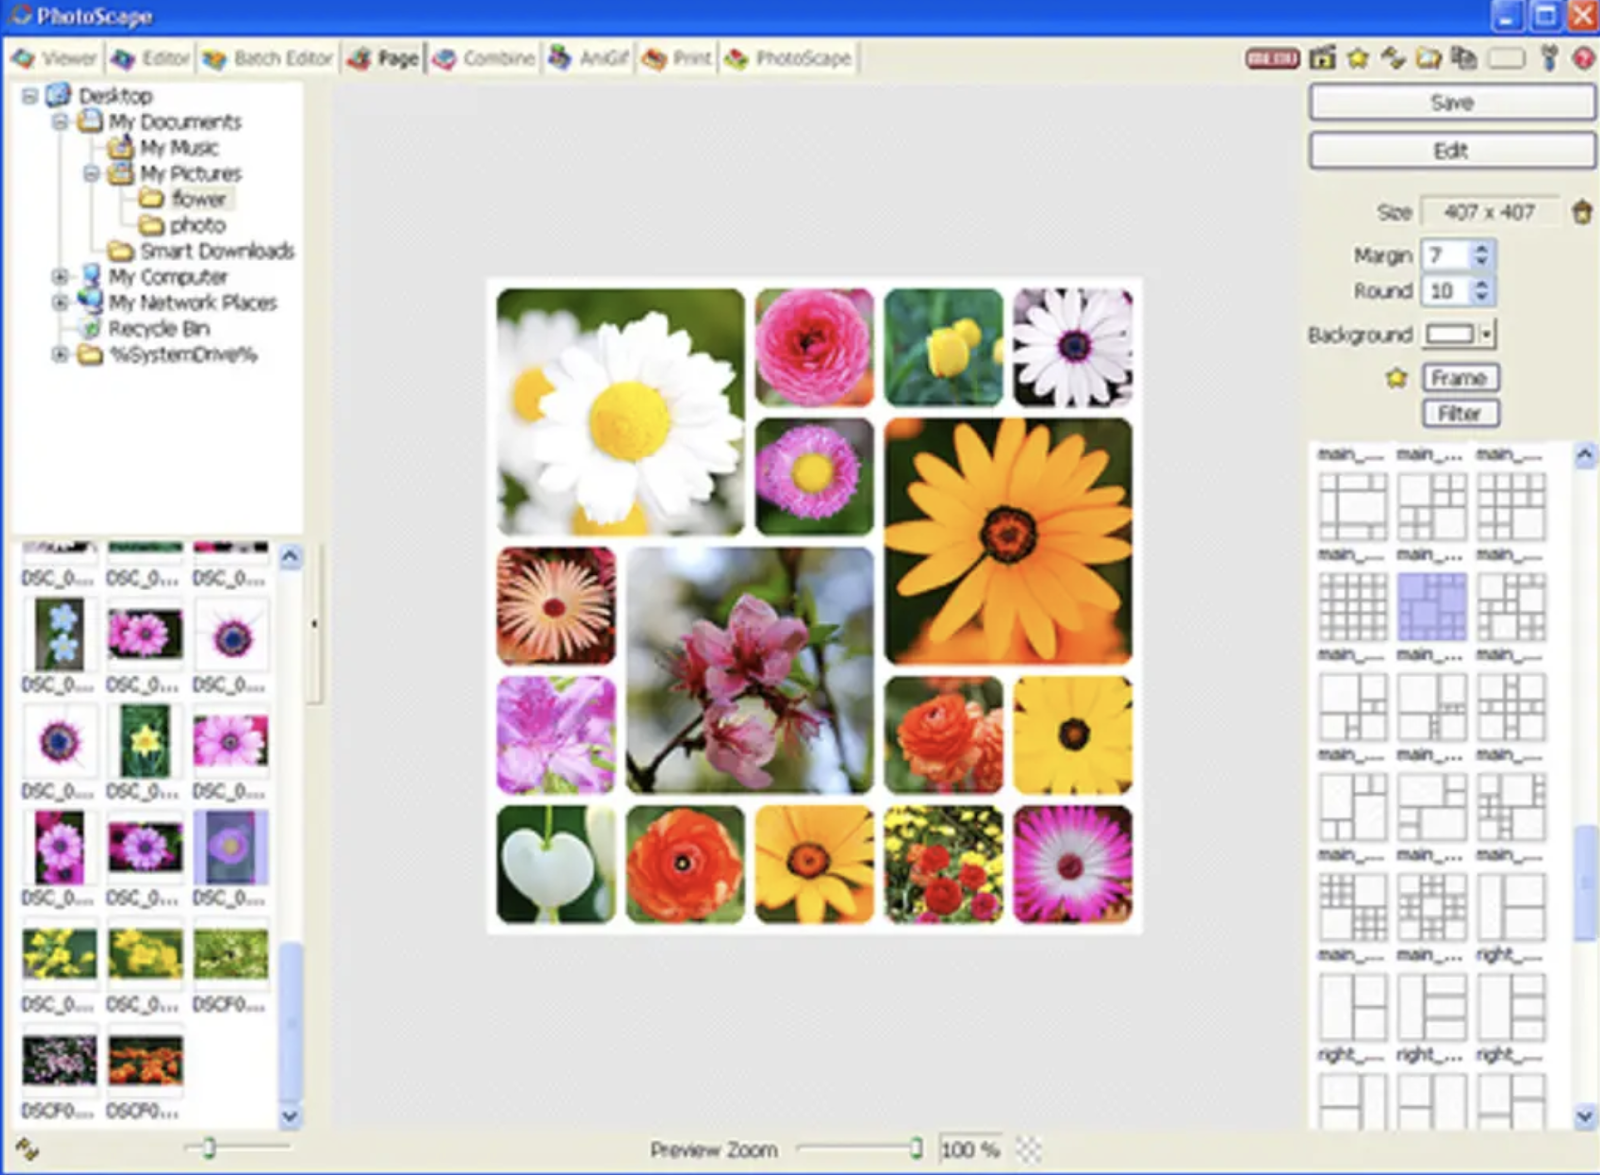Click the lantern icon beside the Size field
The height and width of the screenshot is (1175, 1600).
(x=1581, y=212)
